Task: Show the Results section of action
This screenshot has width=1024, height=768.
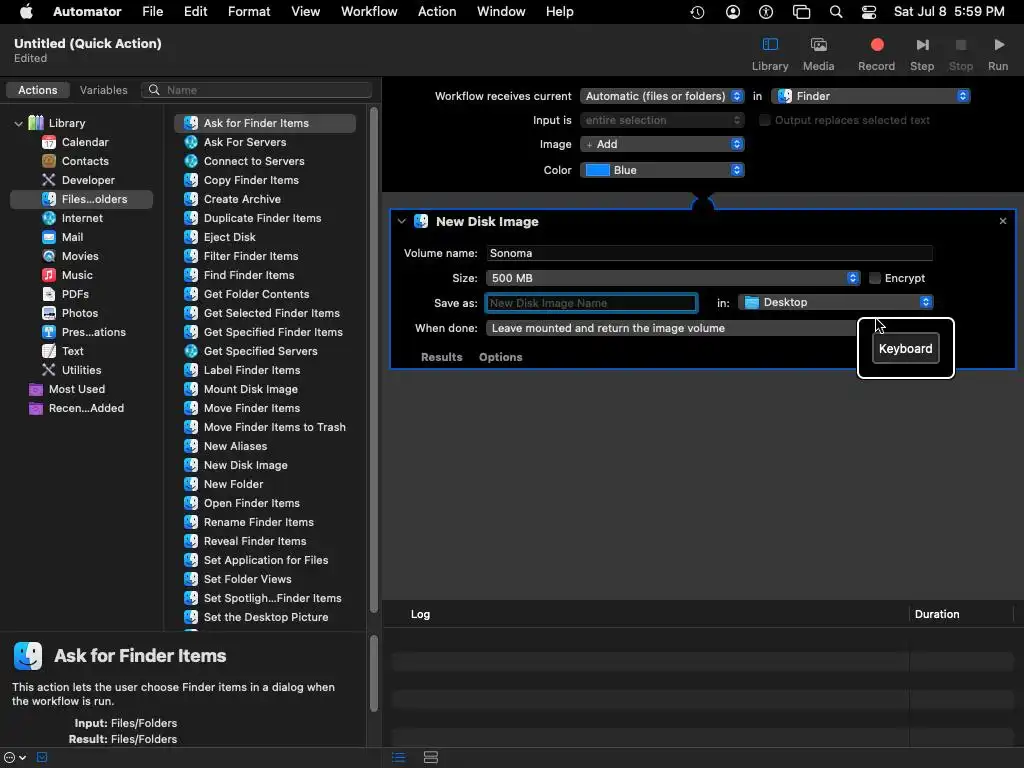Action: [x=441, y=357]
